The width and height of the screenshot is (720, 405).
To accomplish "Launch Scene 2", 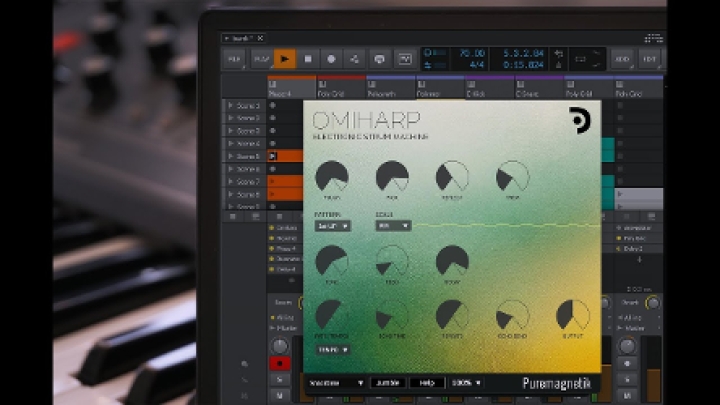I will pos(231,118).
